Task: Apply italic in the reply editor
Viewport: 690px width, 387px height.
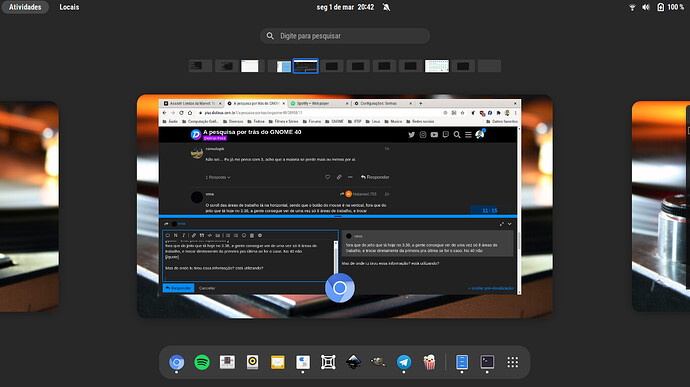Action: pos(184,235)
